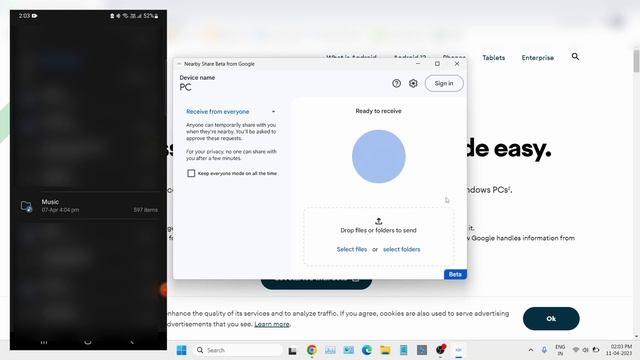Open Wi-Fi network tray icon
The height and width of the screenshot is (360, 640).
click(576, 350)
